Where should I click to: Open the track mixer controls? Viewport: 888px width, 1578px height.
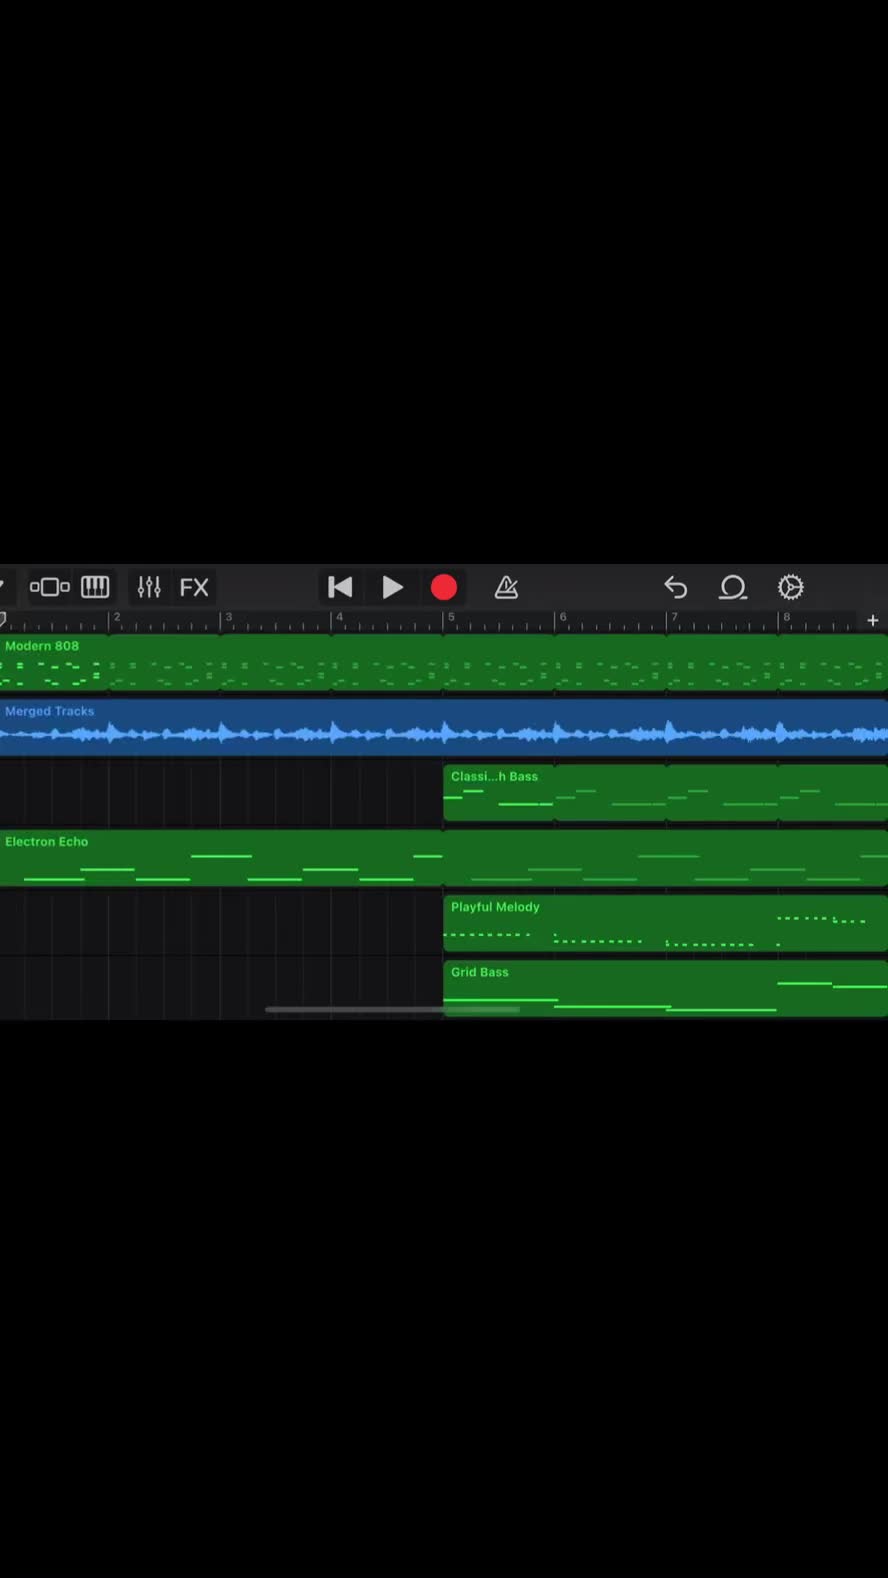[x=149, y=587]
